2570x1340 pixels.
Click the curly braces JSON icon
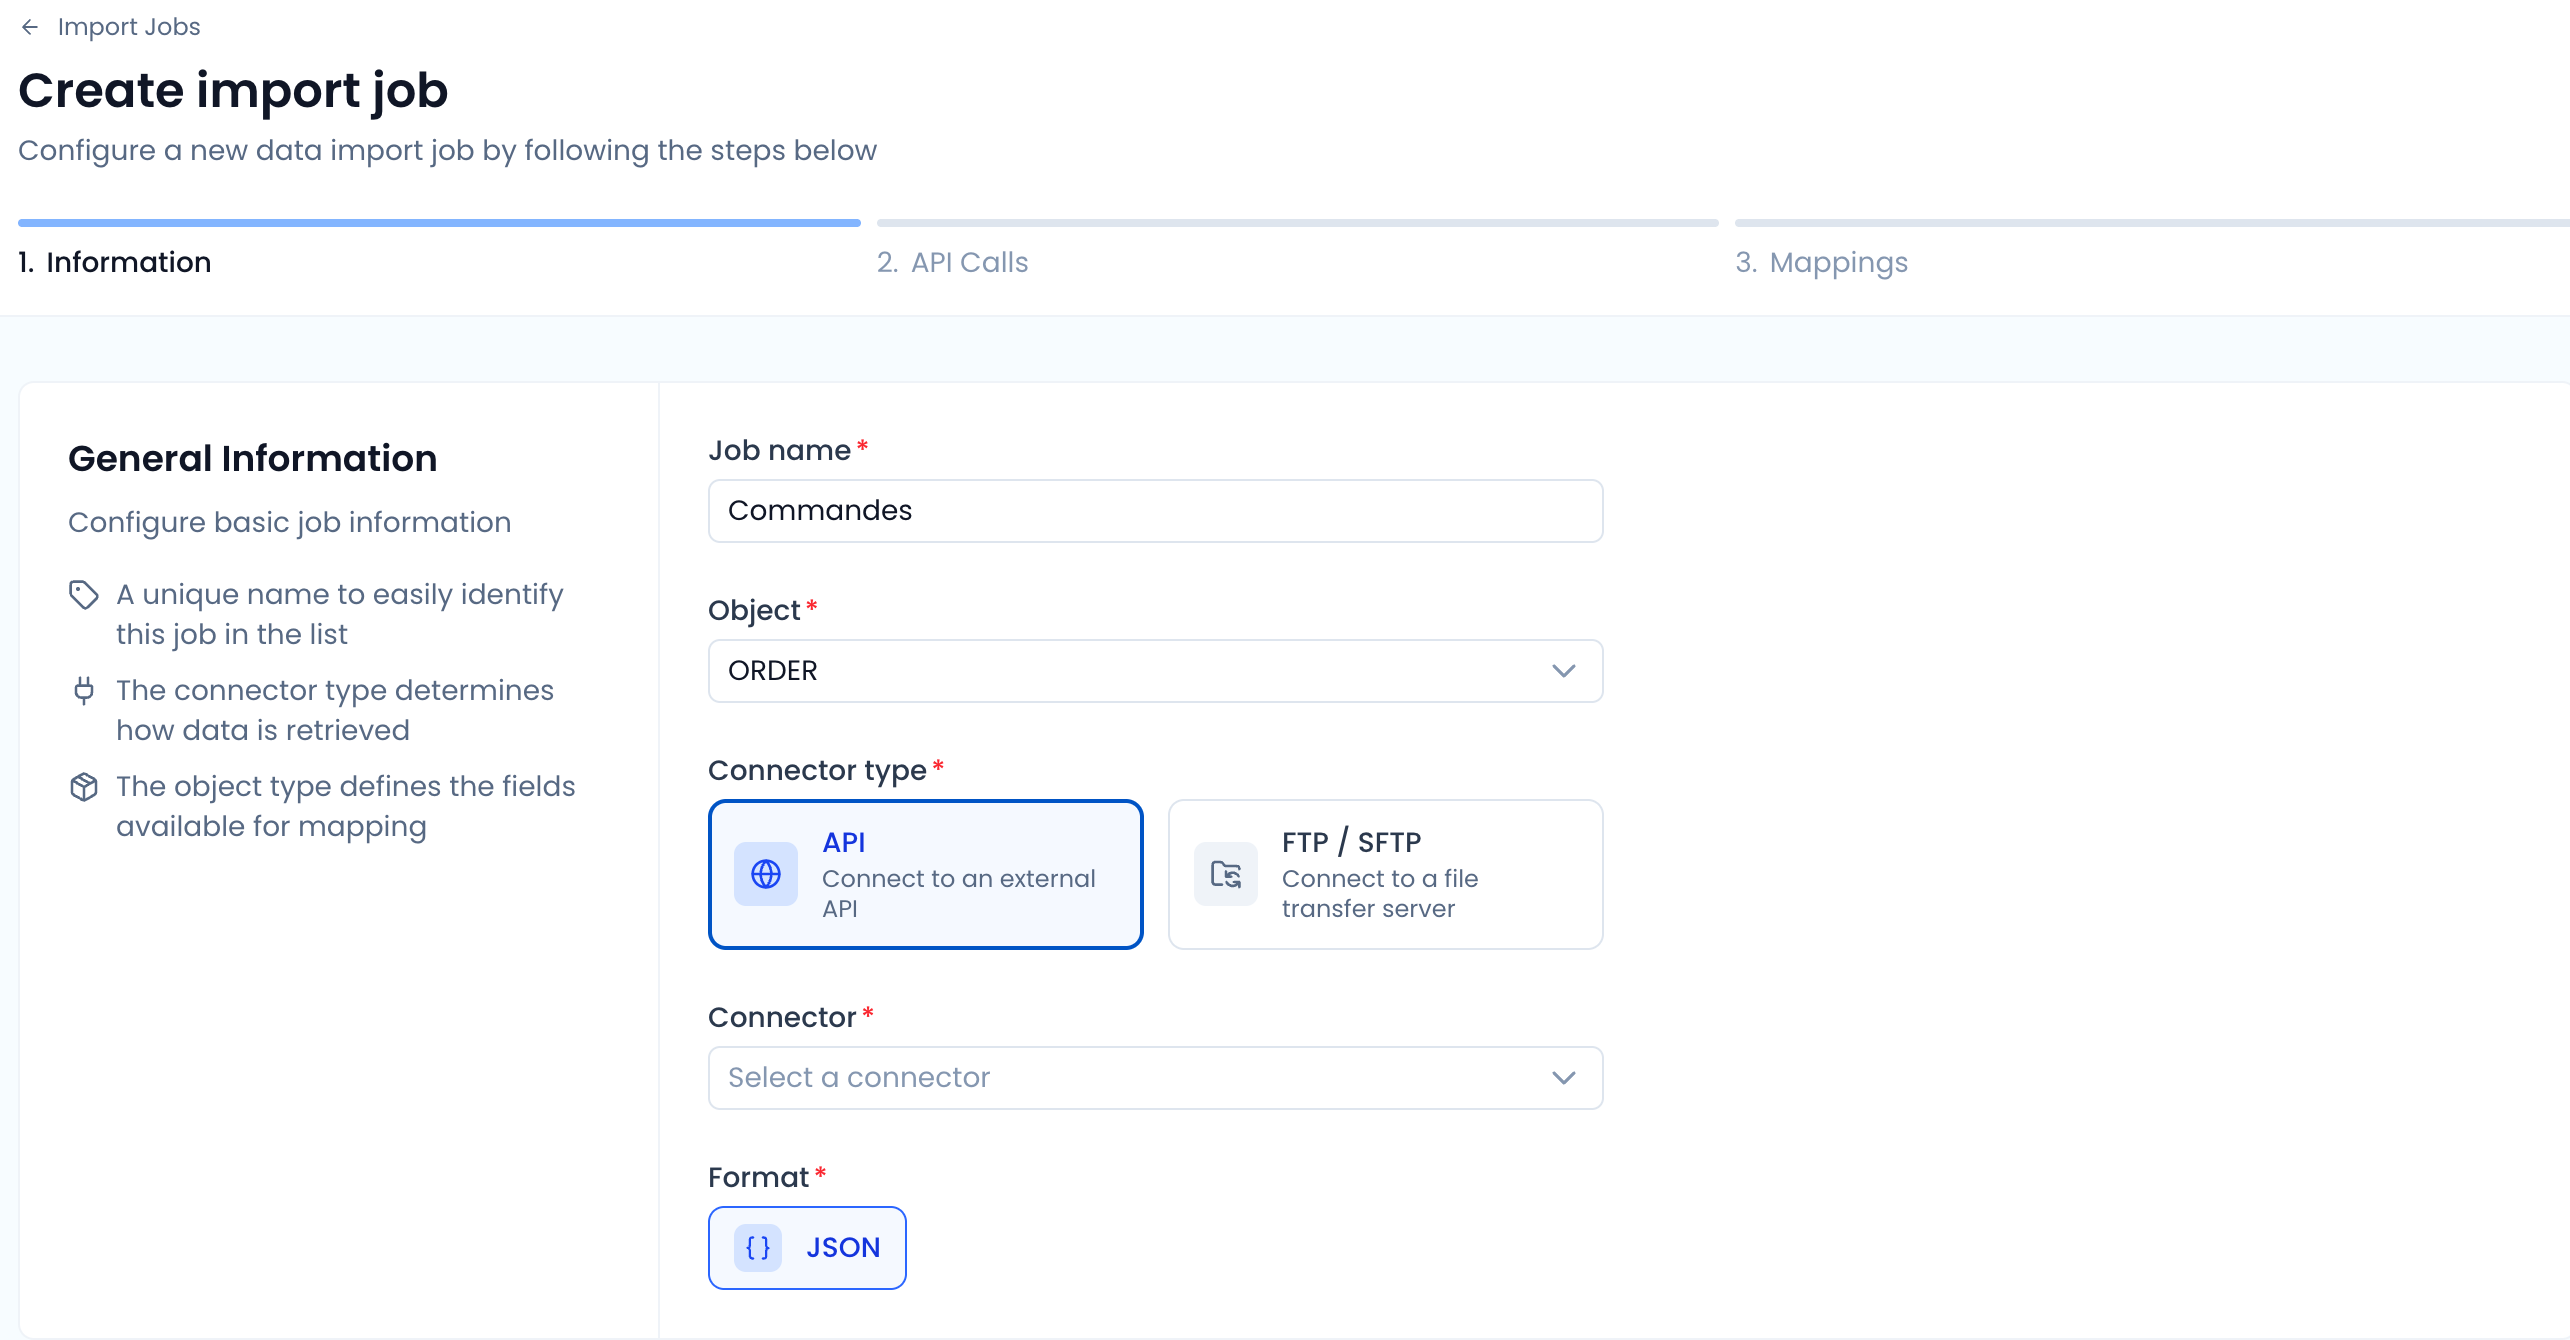(x=758, y=1247)
